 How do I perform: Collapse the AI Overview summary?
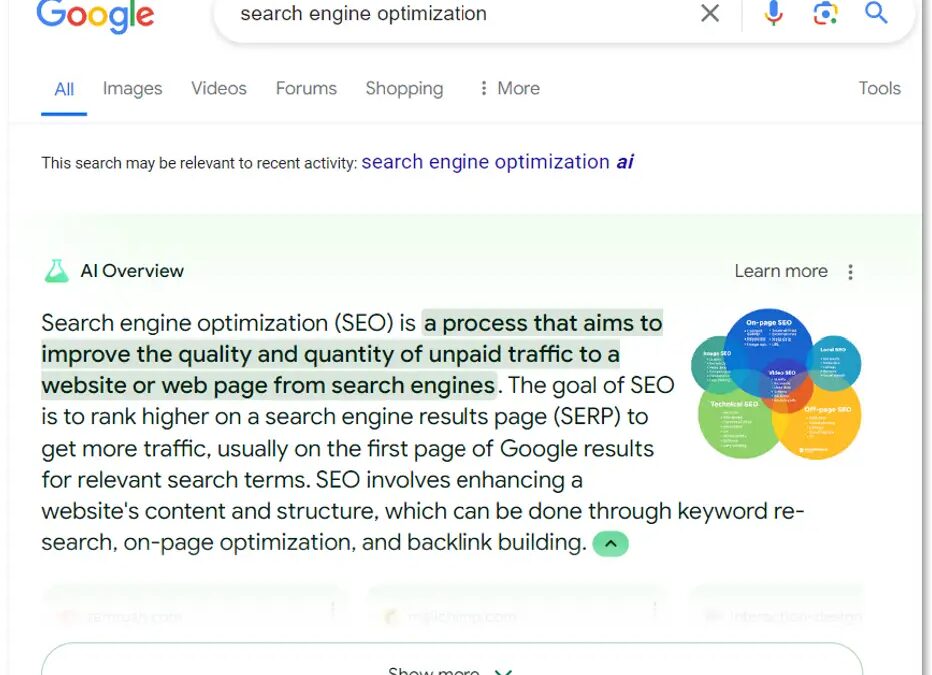coord(611,543)
